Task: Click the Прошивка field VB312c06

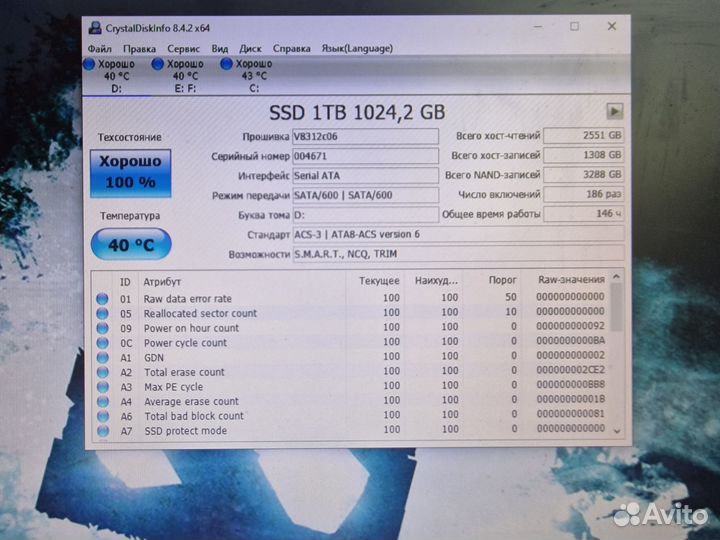Action: (x=365, y=136)
